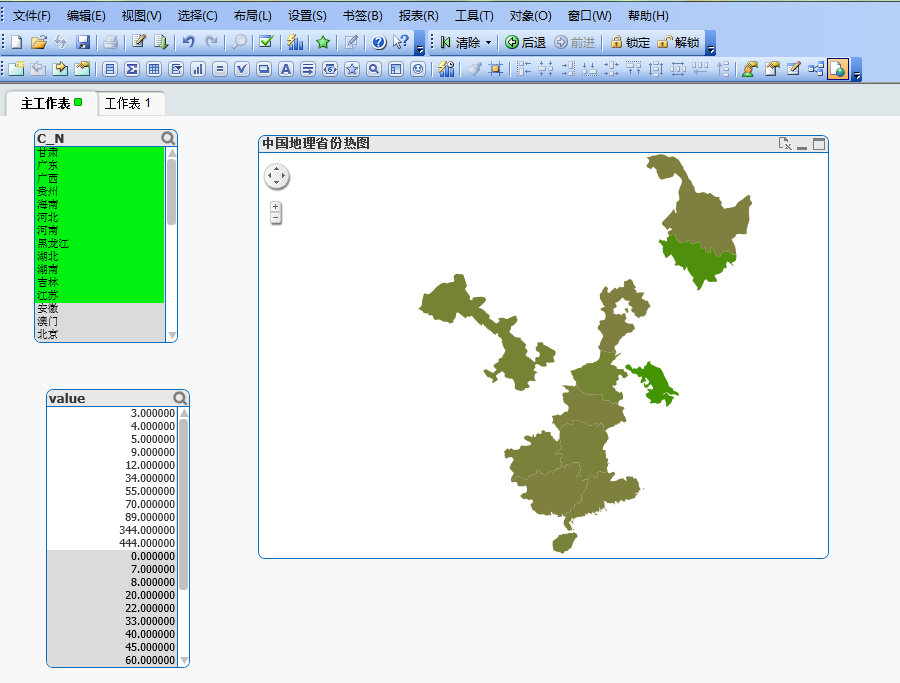Open Table Viewer structure icon
900x683 pixels.
(x=816, y=69)
